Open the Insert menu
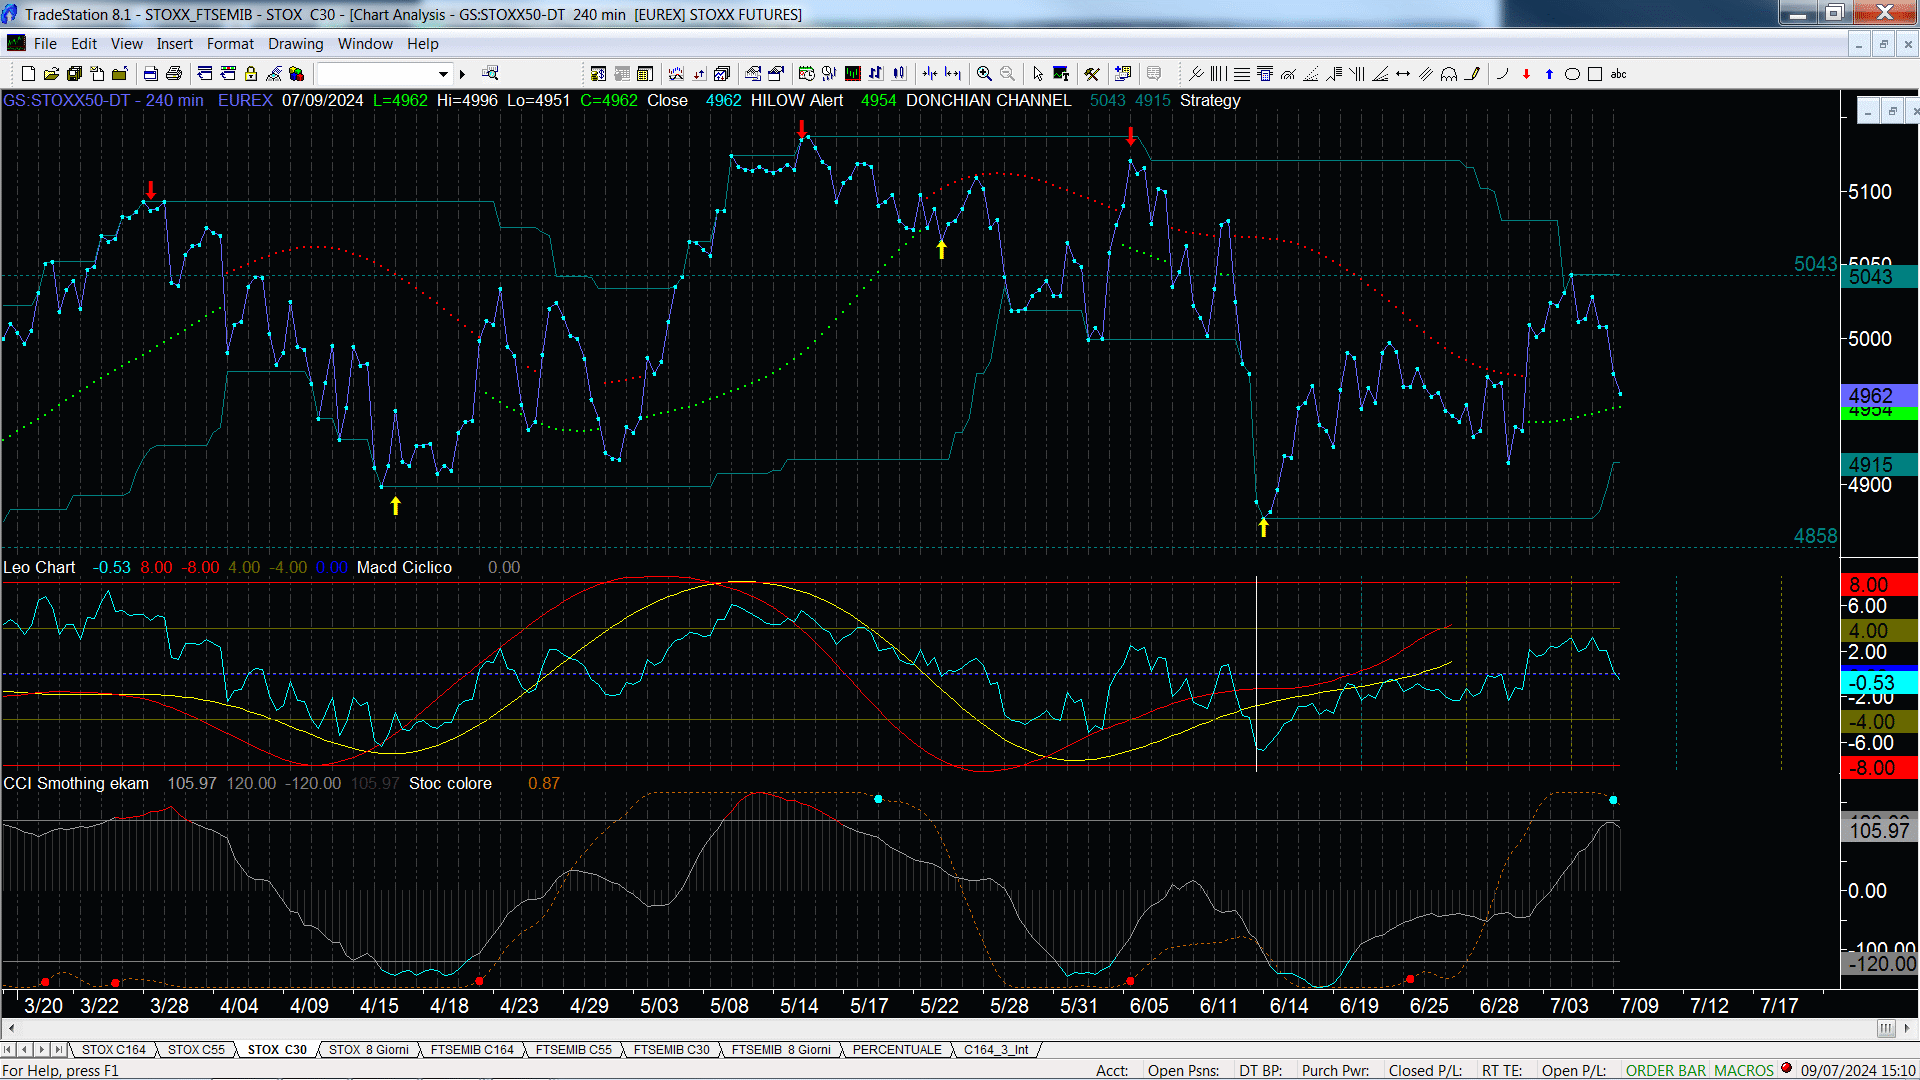This screenshot has width=1920, height=1080. [175, 44]
